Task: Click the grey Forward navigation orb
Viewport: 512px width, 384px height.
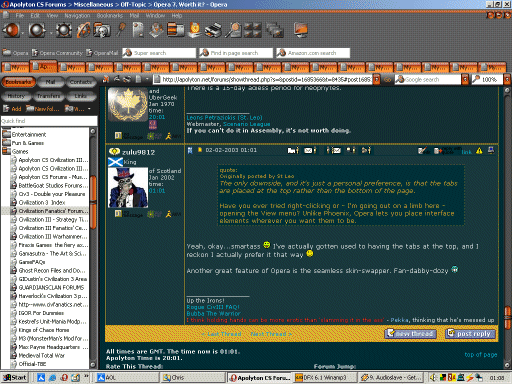Action: (x=37, y=30)
